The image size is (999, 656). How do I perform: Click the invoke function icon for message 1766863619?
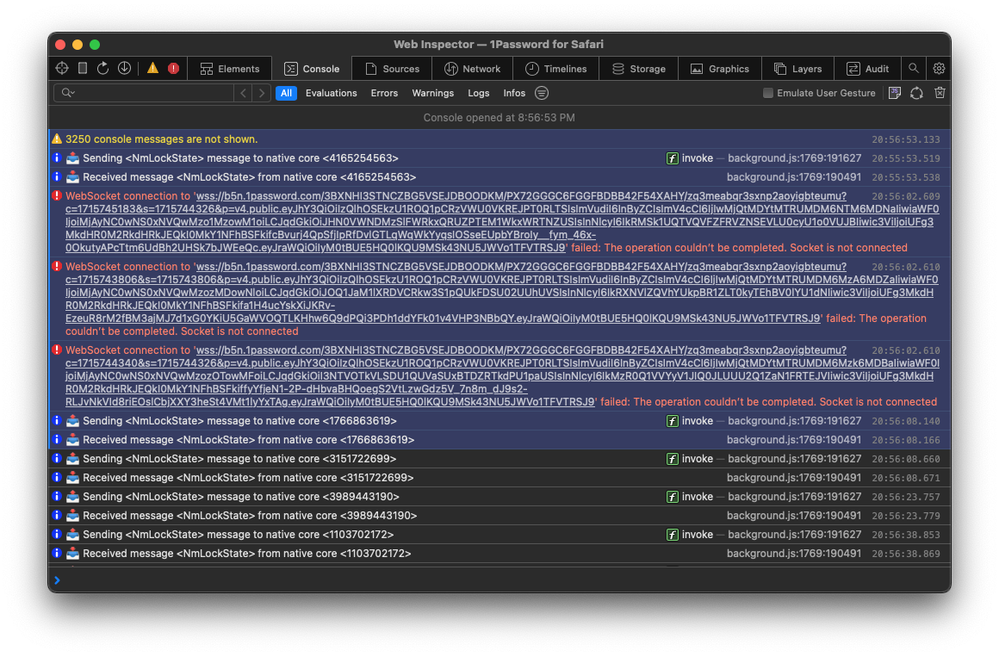pos(672,421)
